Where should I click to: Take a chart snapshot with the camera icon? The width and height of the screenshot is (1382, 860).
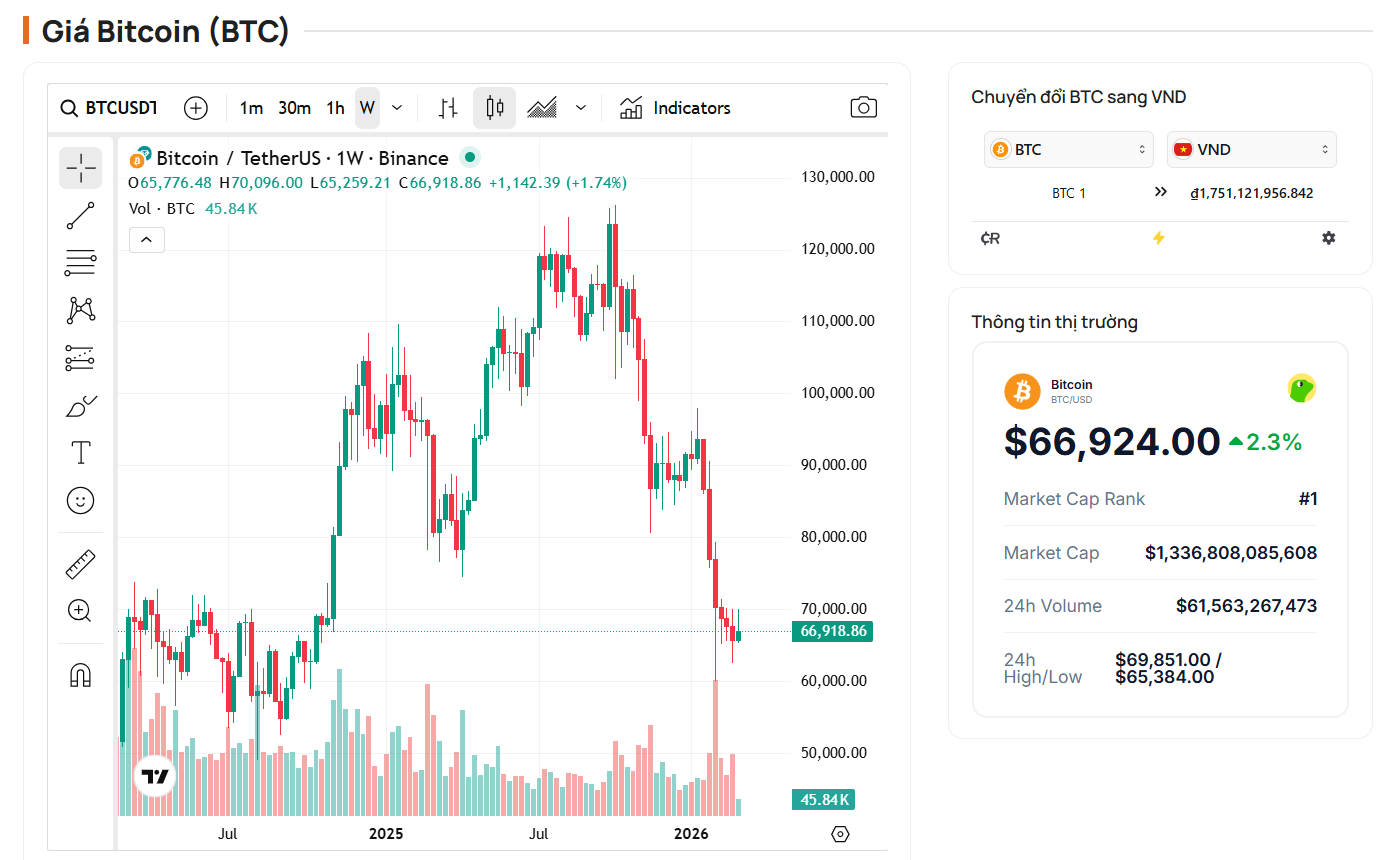(x=863, y=107)
